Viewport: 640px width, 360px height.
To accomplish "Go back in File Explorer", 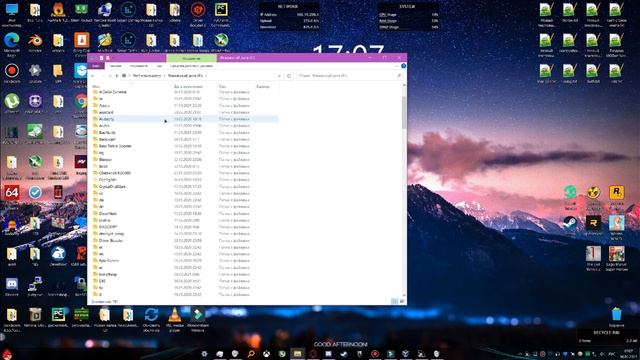I will pos(93,76).
